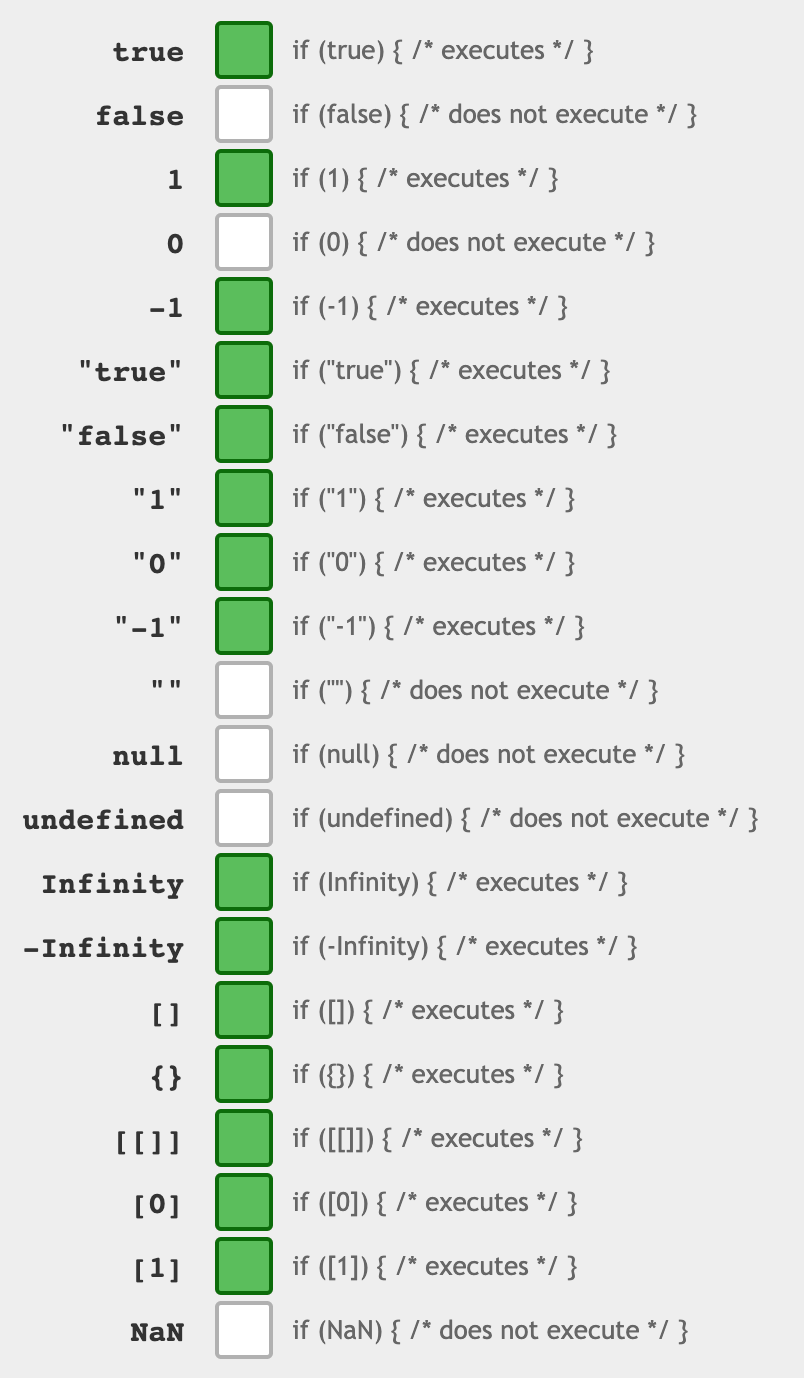Image resolution: width=804 pixels, height=1378 pixels.
Task: Click the empty box beside undefined
Action: tap(243, 818)
